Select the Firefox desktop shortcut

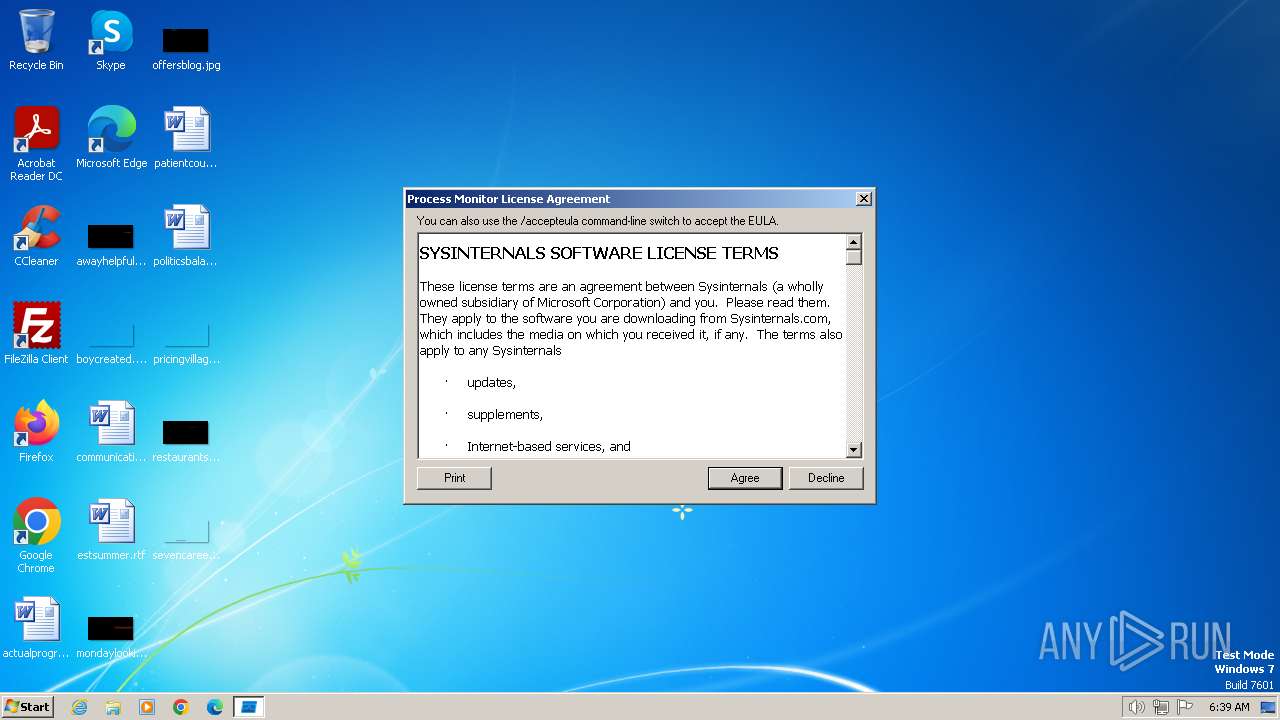pos(36,431)
